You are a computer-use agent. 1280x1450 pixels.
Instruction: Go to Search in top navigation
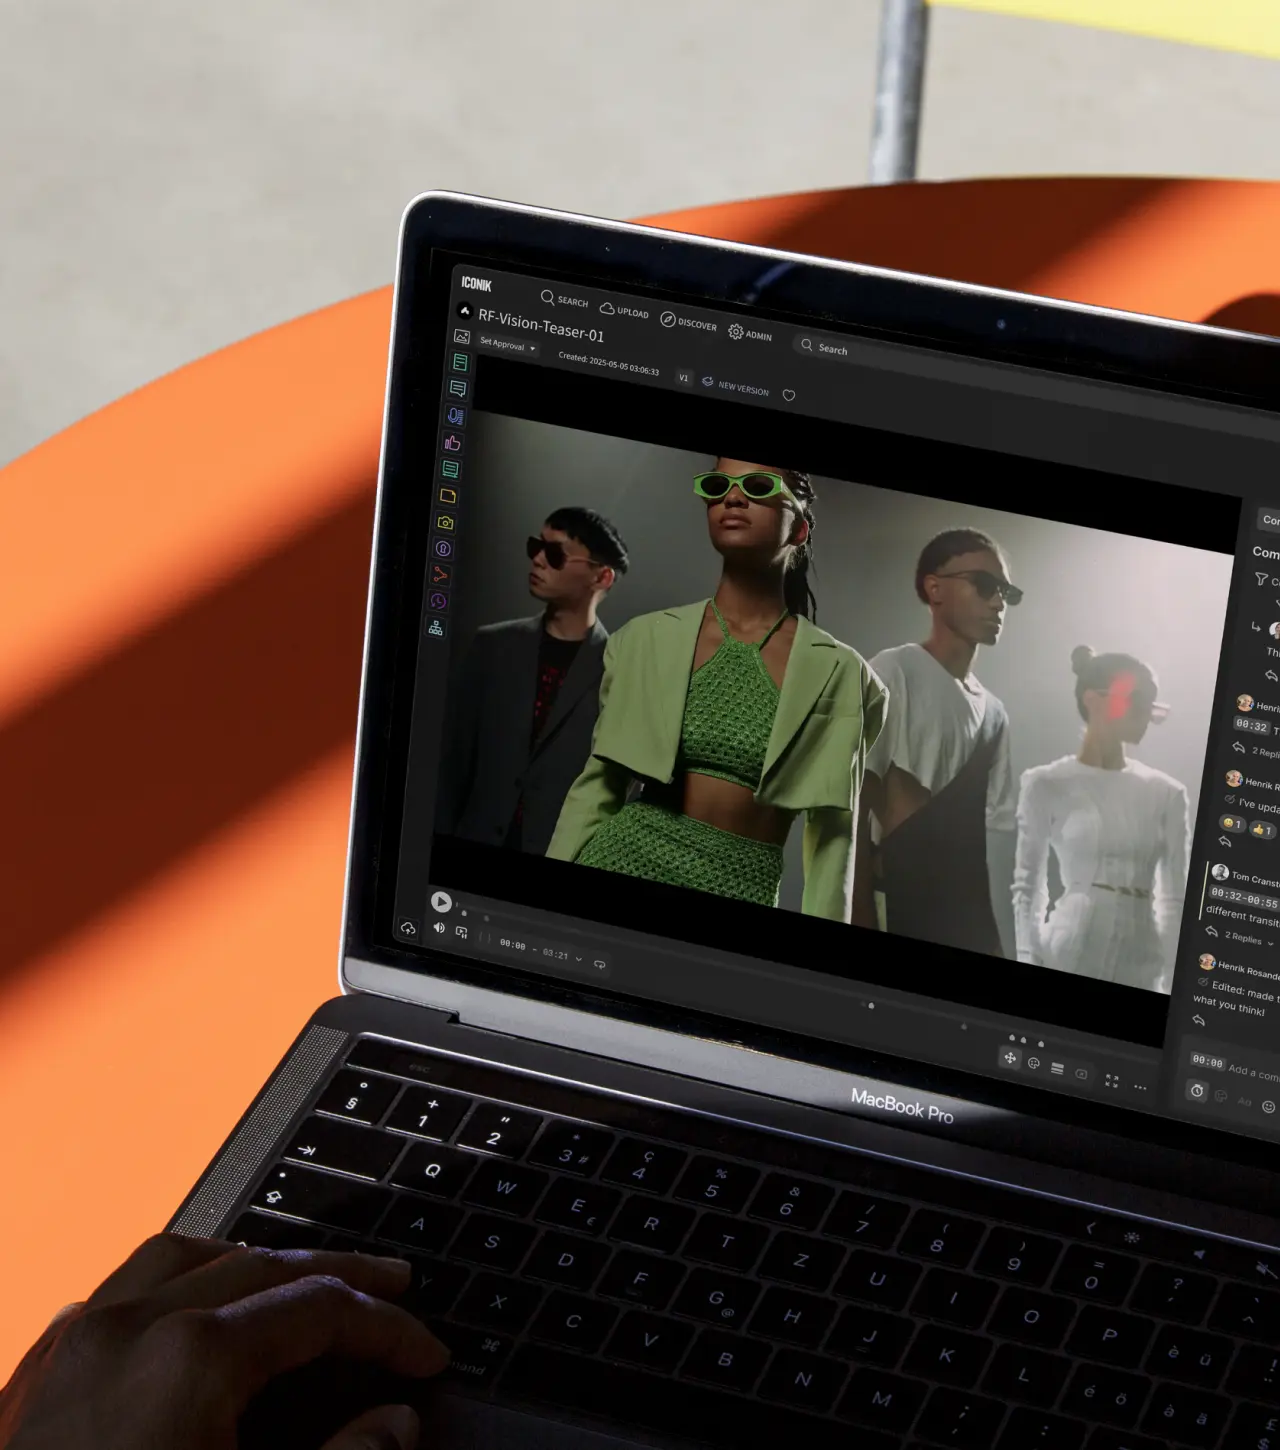(x=564, y=299)
